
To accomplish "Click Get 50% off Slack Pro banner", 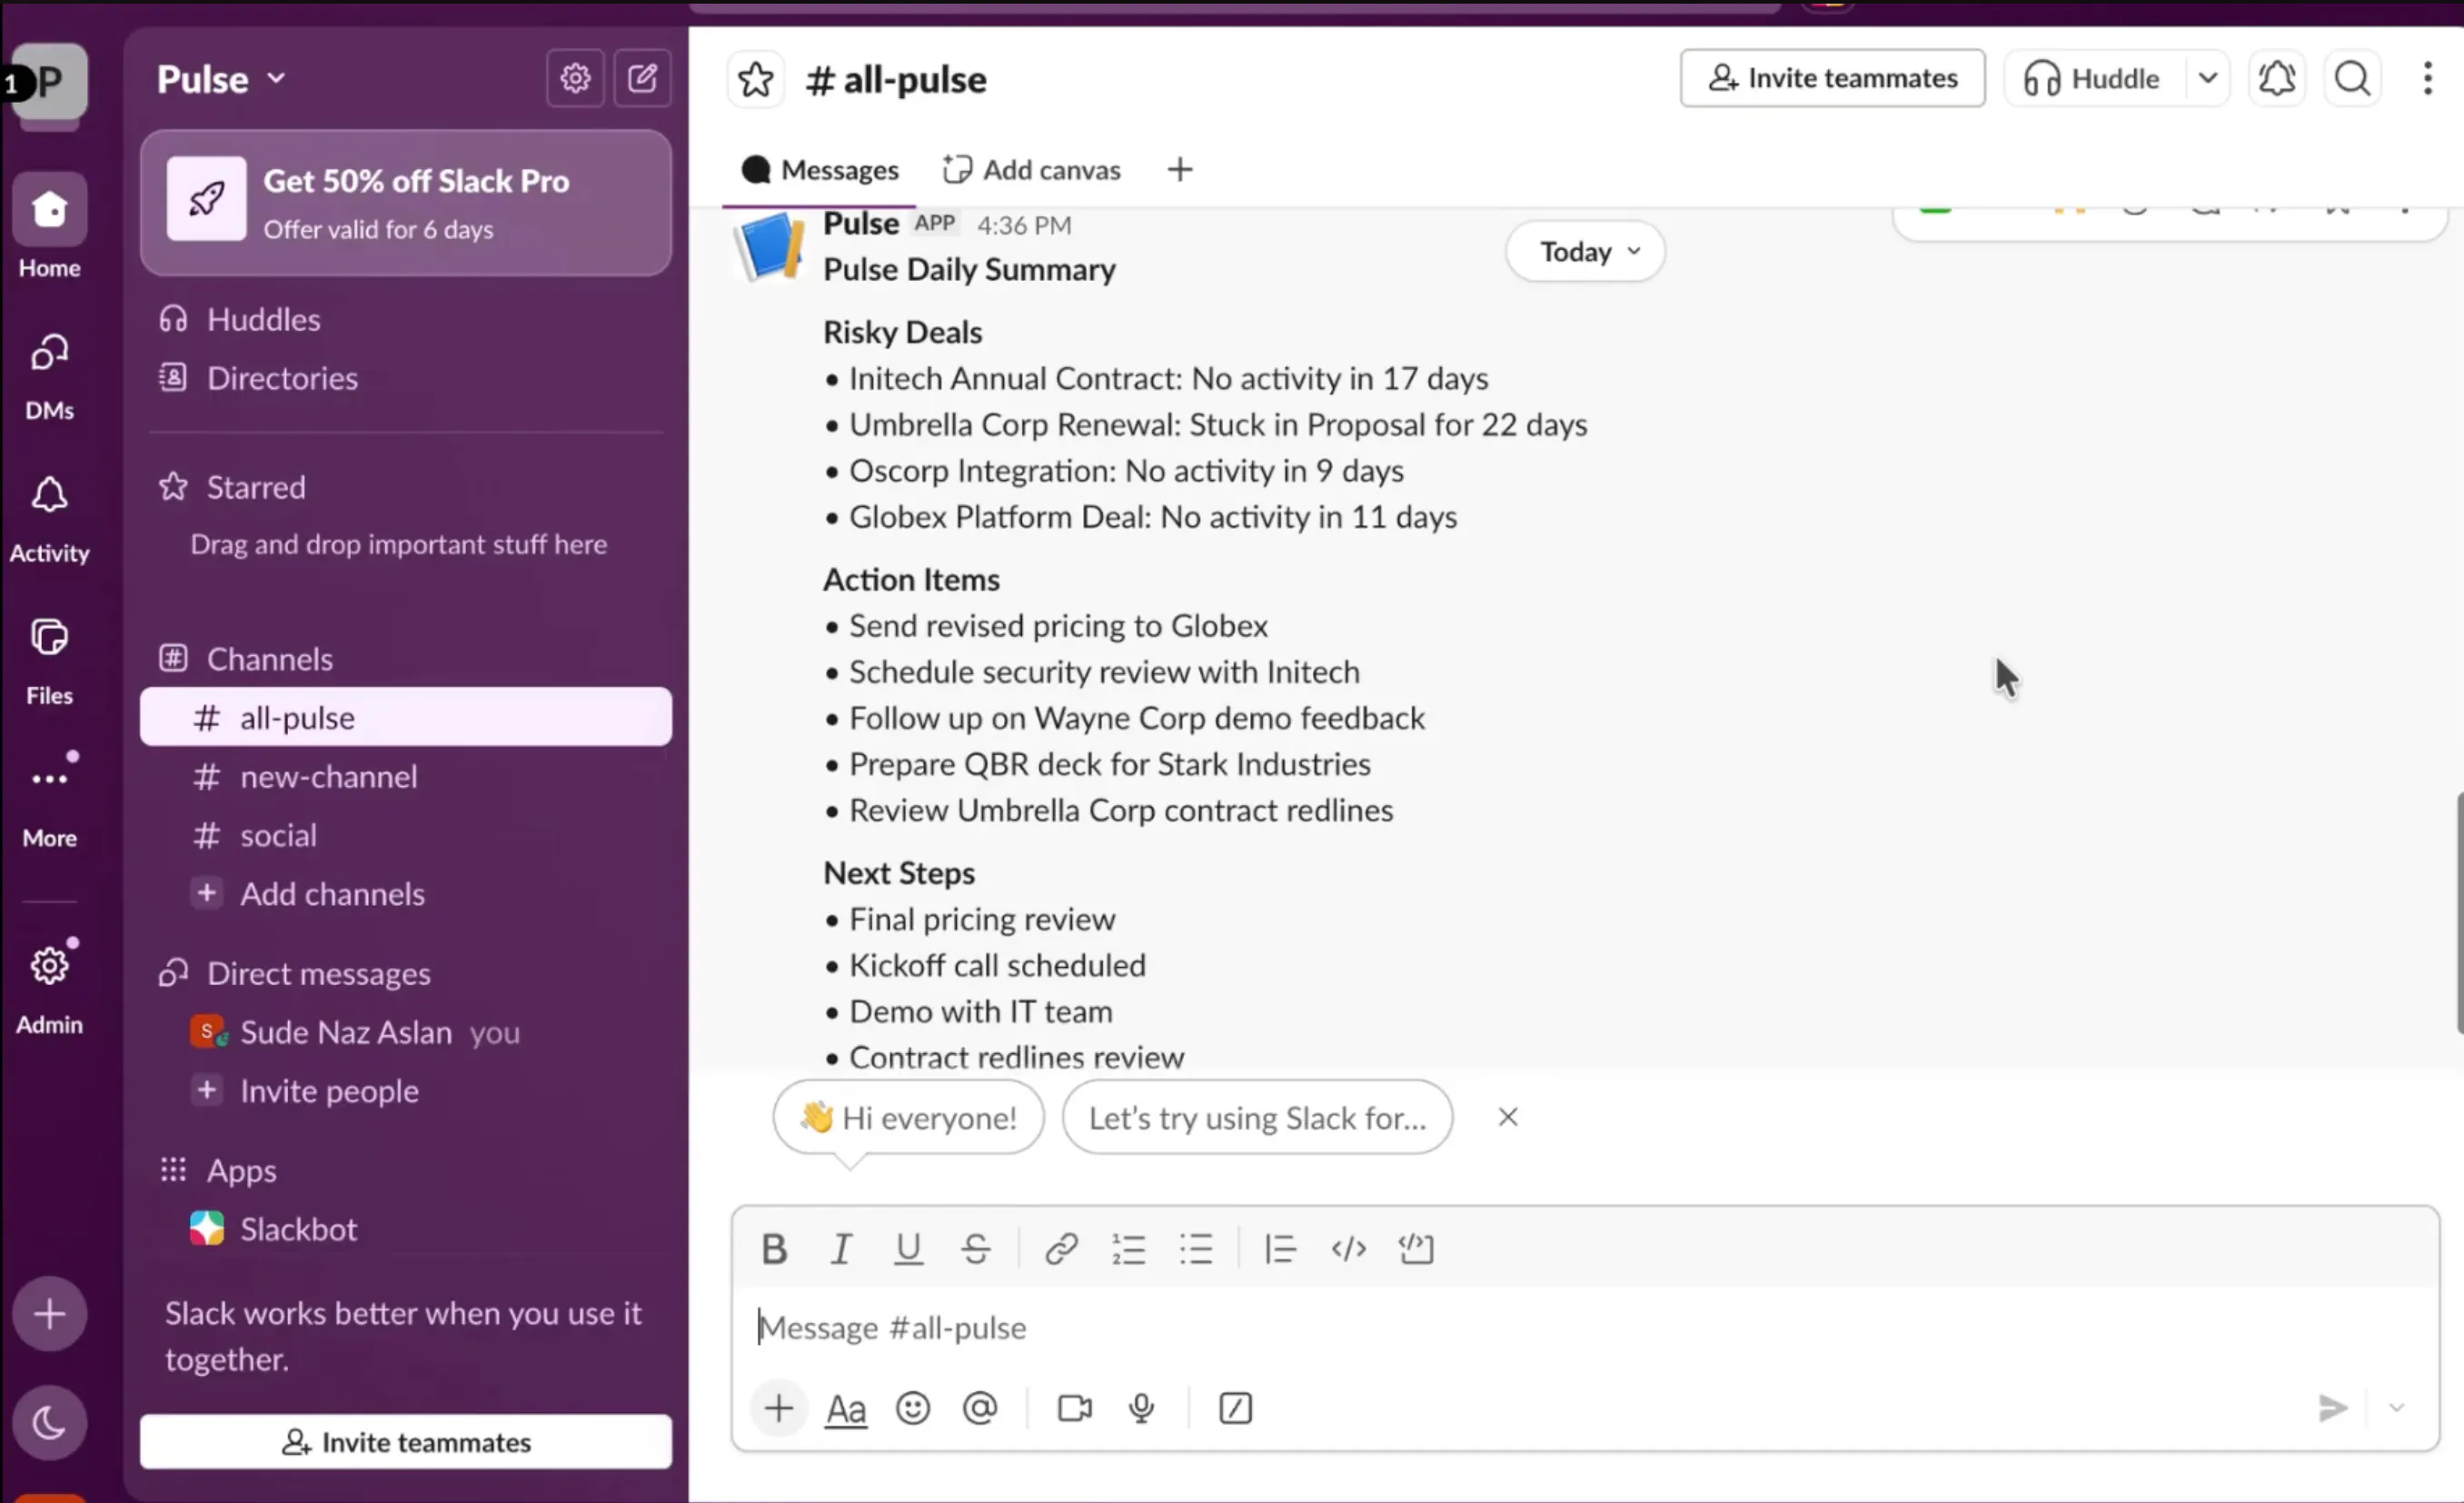I will 406,203.
